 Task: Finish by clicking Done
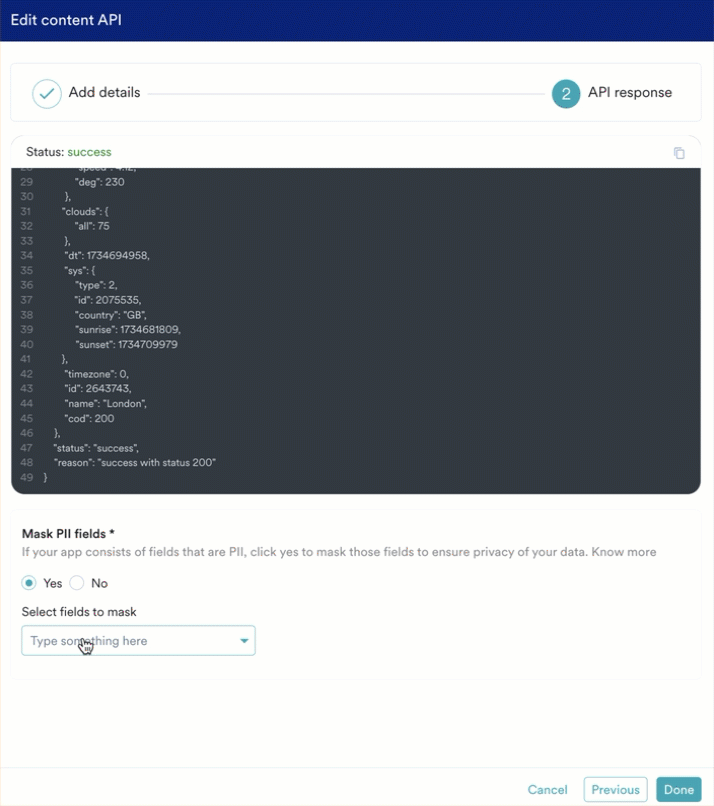(679, 790)
